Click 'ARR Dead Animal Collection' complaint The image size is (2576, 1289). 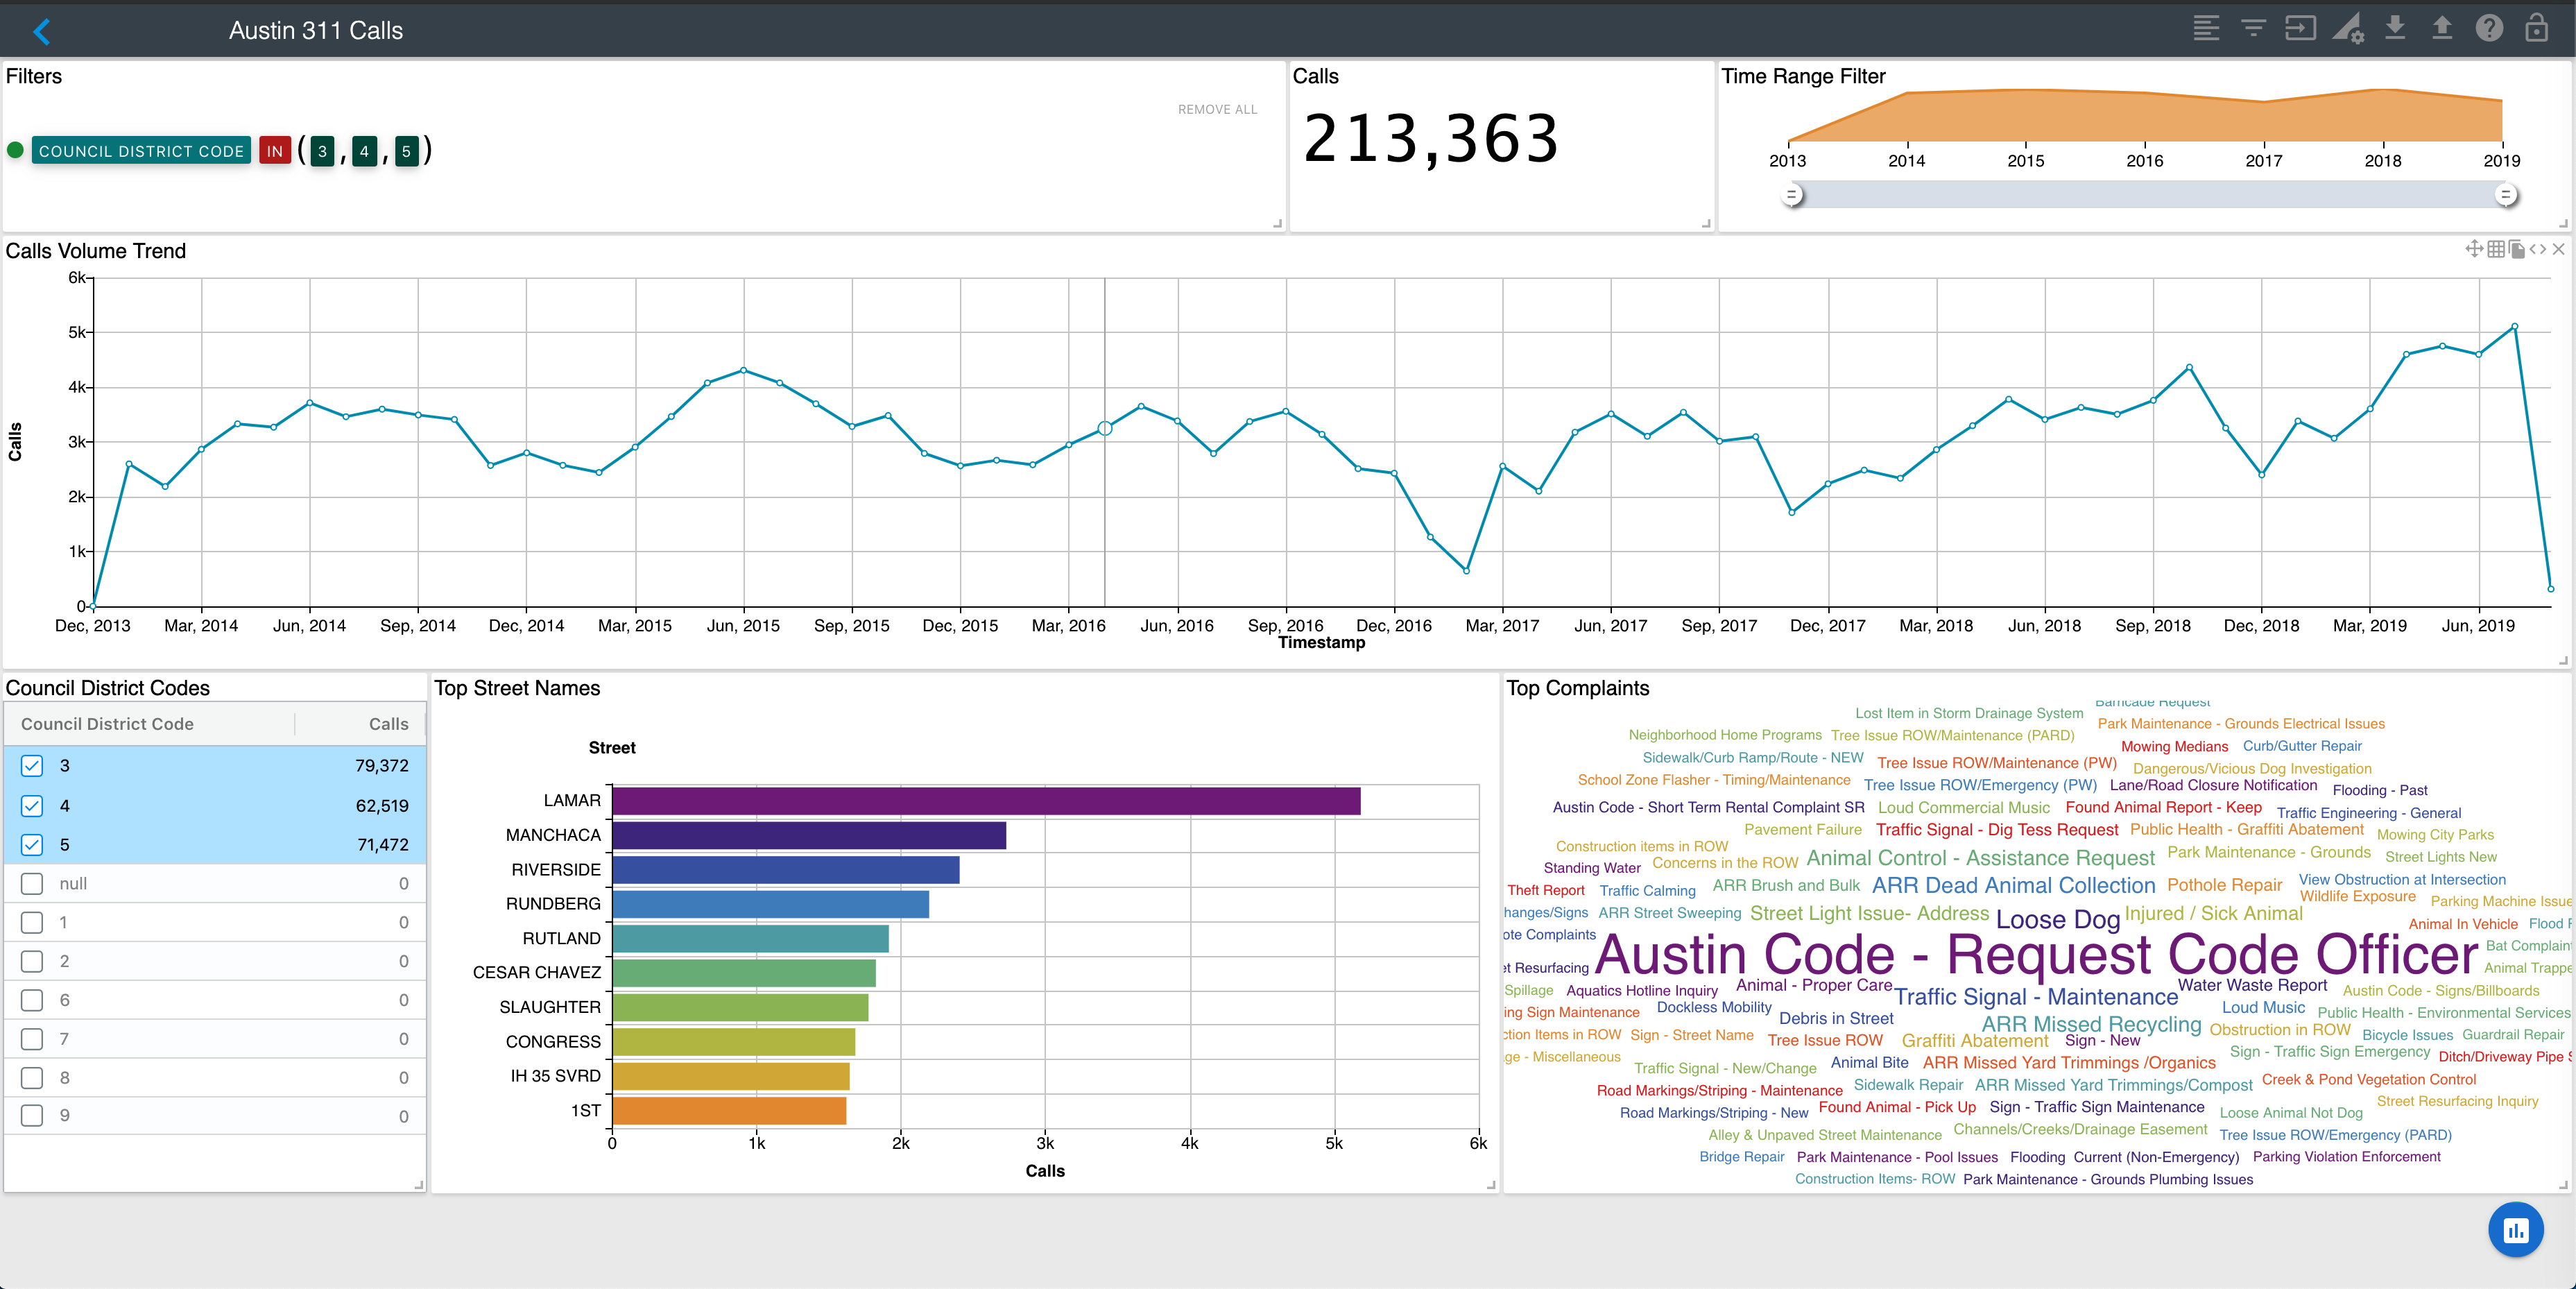(x=2013, y=886)
